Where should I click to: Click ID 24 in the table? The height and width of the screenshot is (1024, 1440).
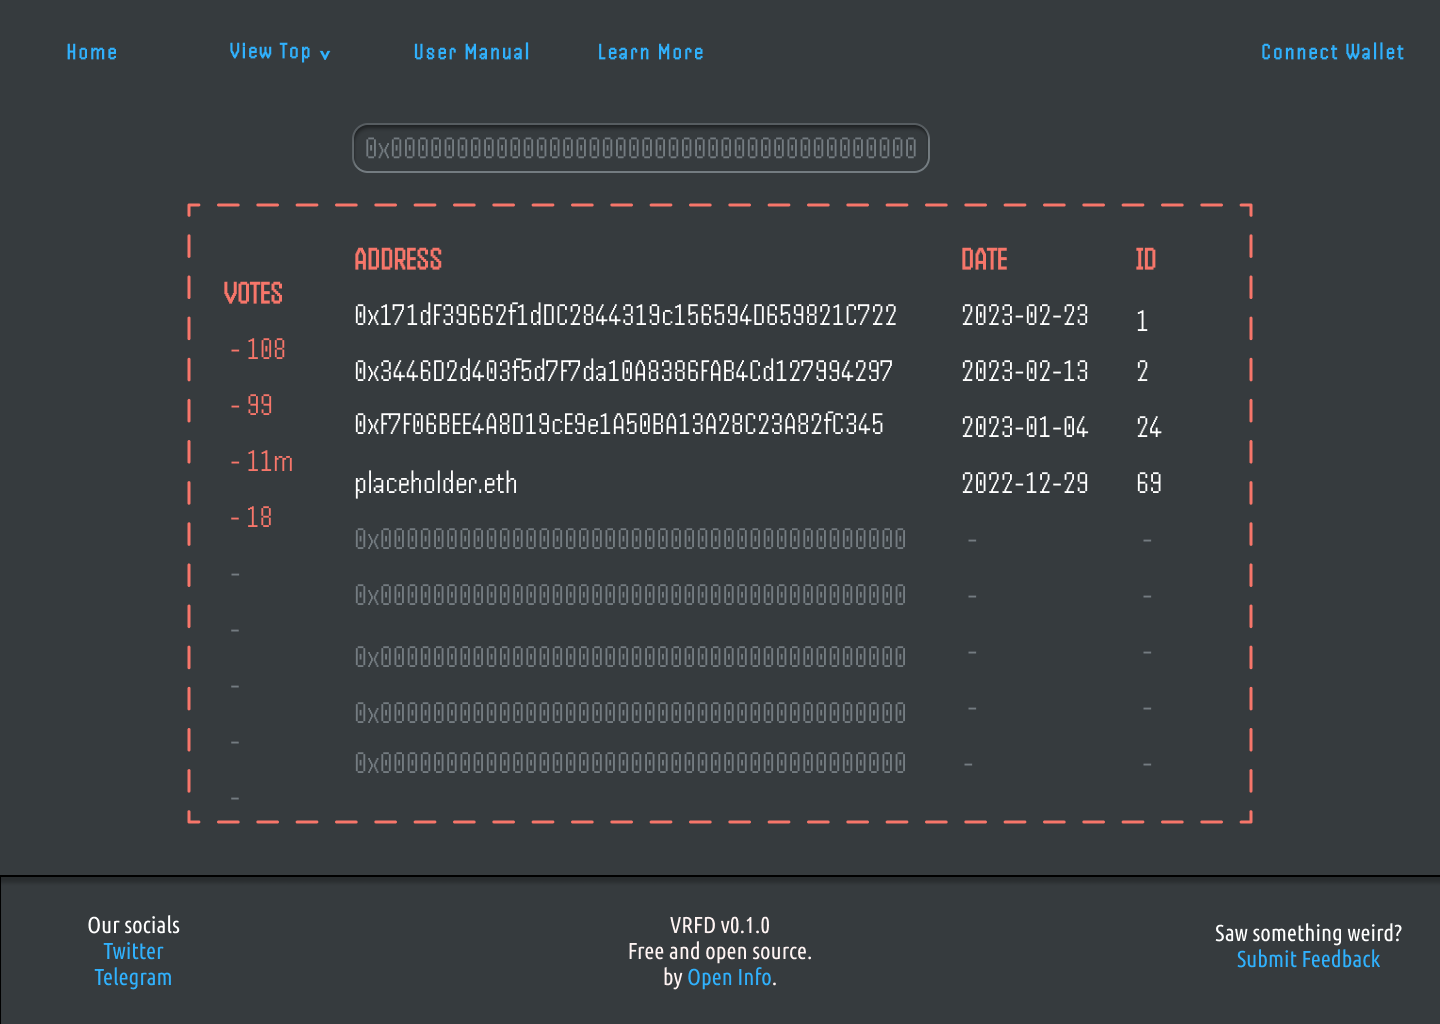click(1149, 427)
